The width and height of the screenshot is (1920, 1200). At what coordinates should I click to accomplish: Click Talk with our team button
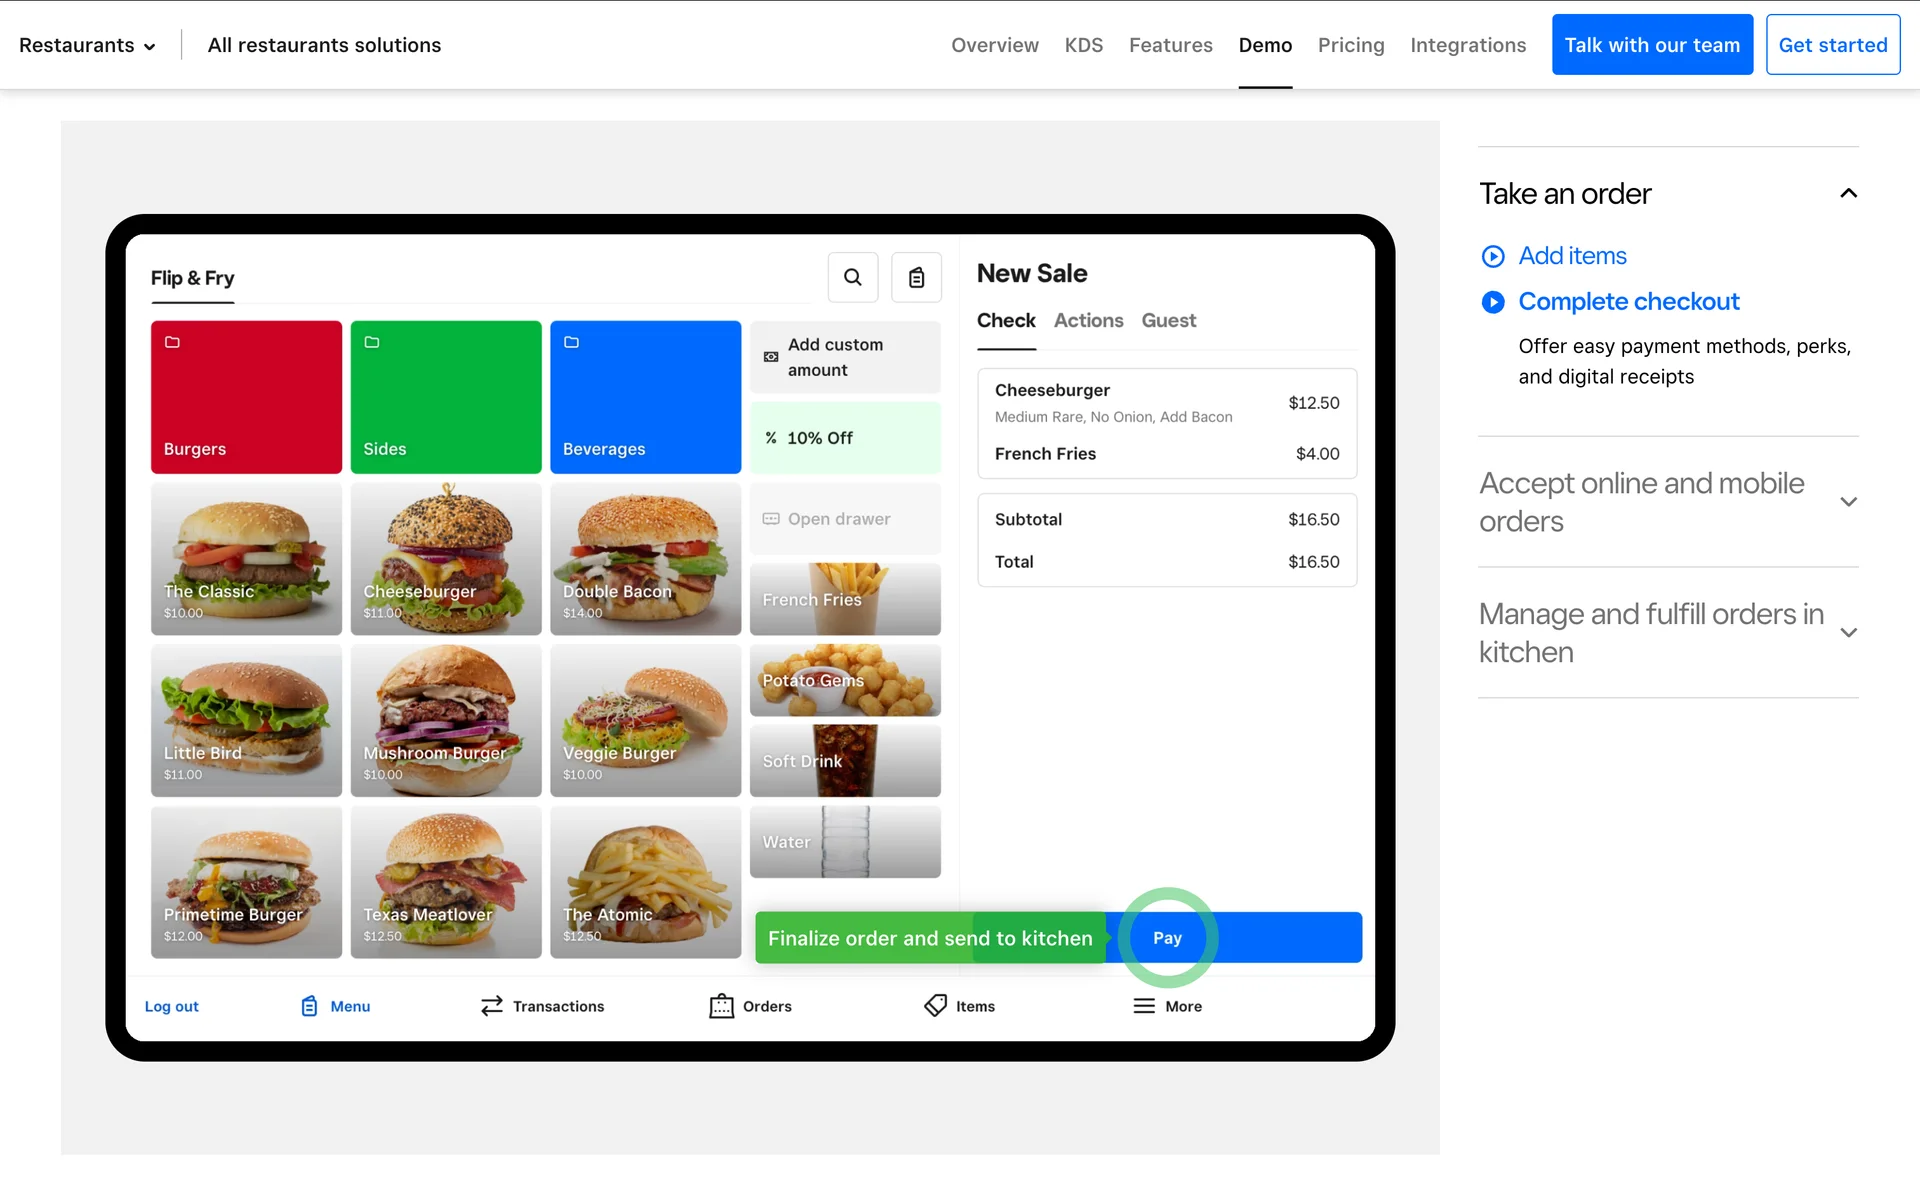tap(1651, 45)
